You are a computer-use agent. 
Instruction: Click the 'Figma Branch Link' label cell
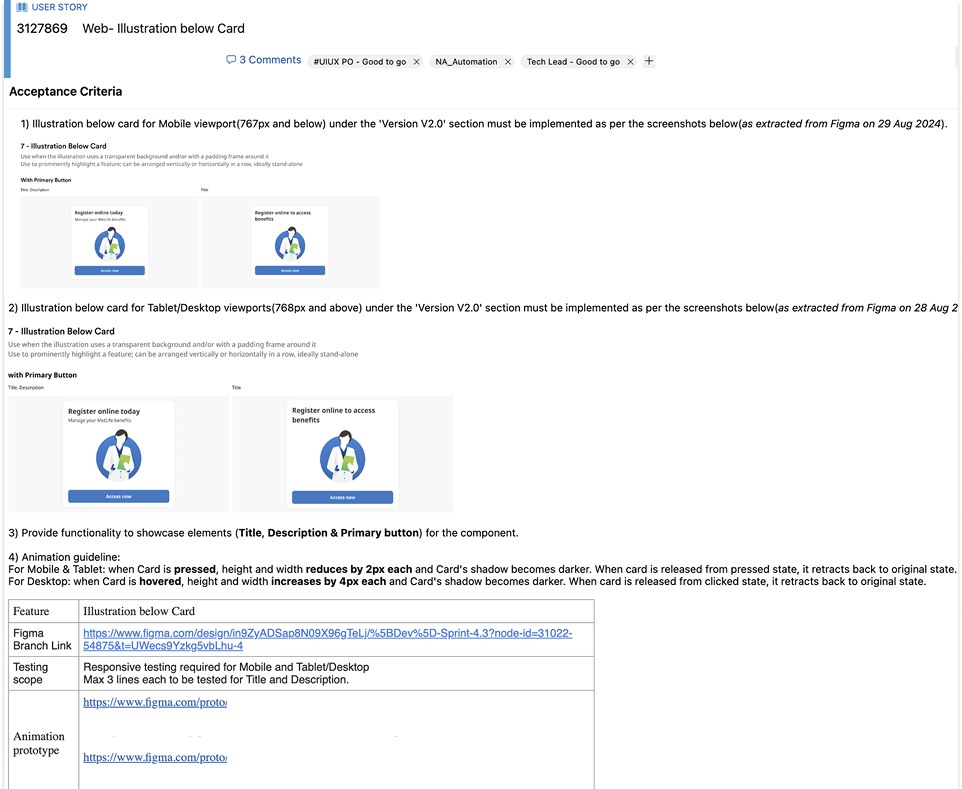click(44, 639)
